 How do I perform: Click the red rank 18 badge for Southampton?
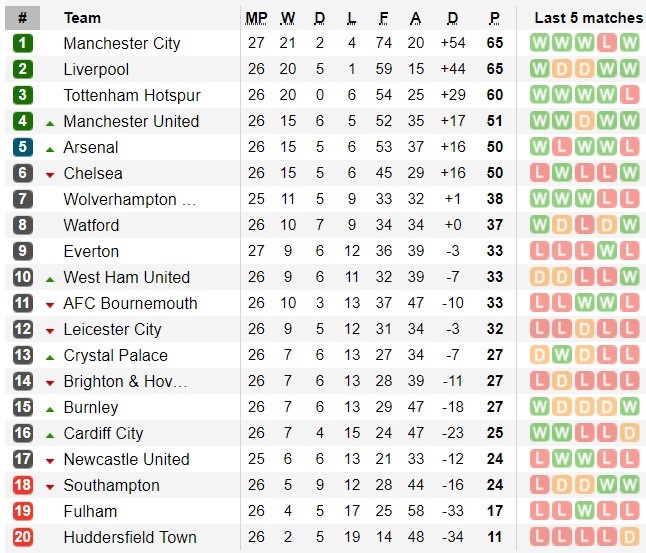[x=23, y=485]
